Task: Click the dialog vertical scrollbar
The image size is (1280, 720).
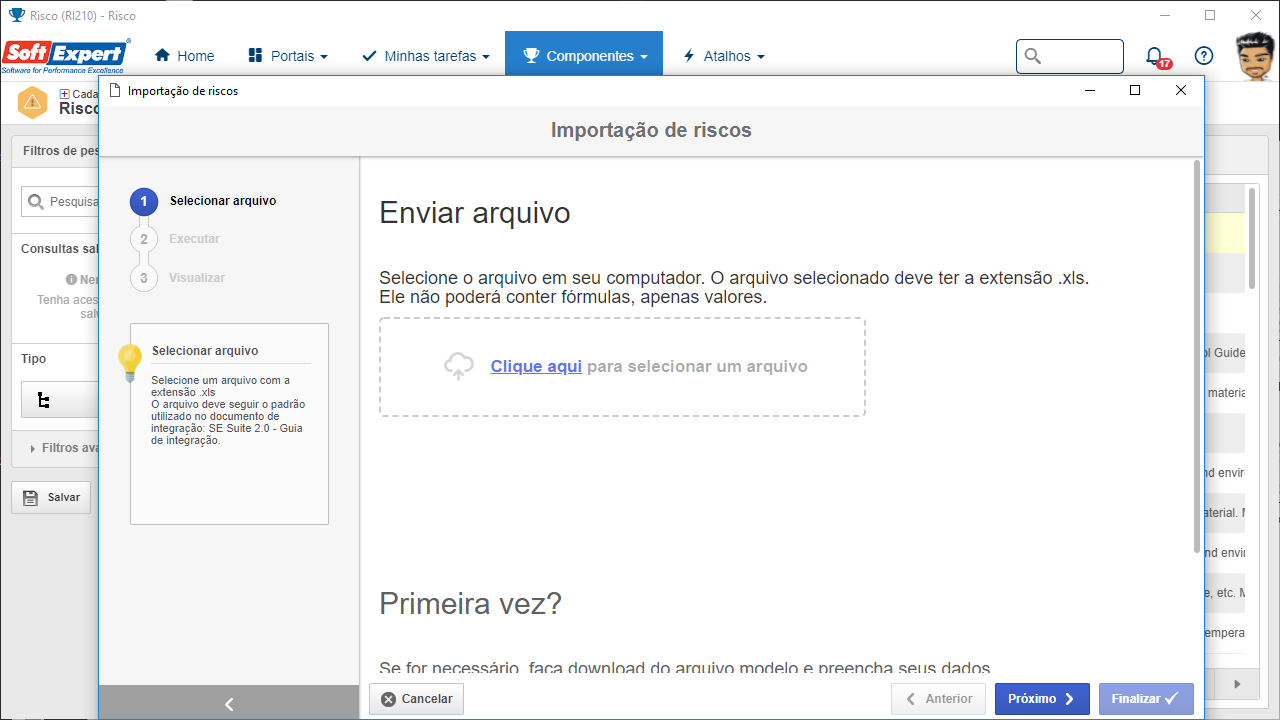Action: coord(1198,356)
